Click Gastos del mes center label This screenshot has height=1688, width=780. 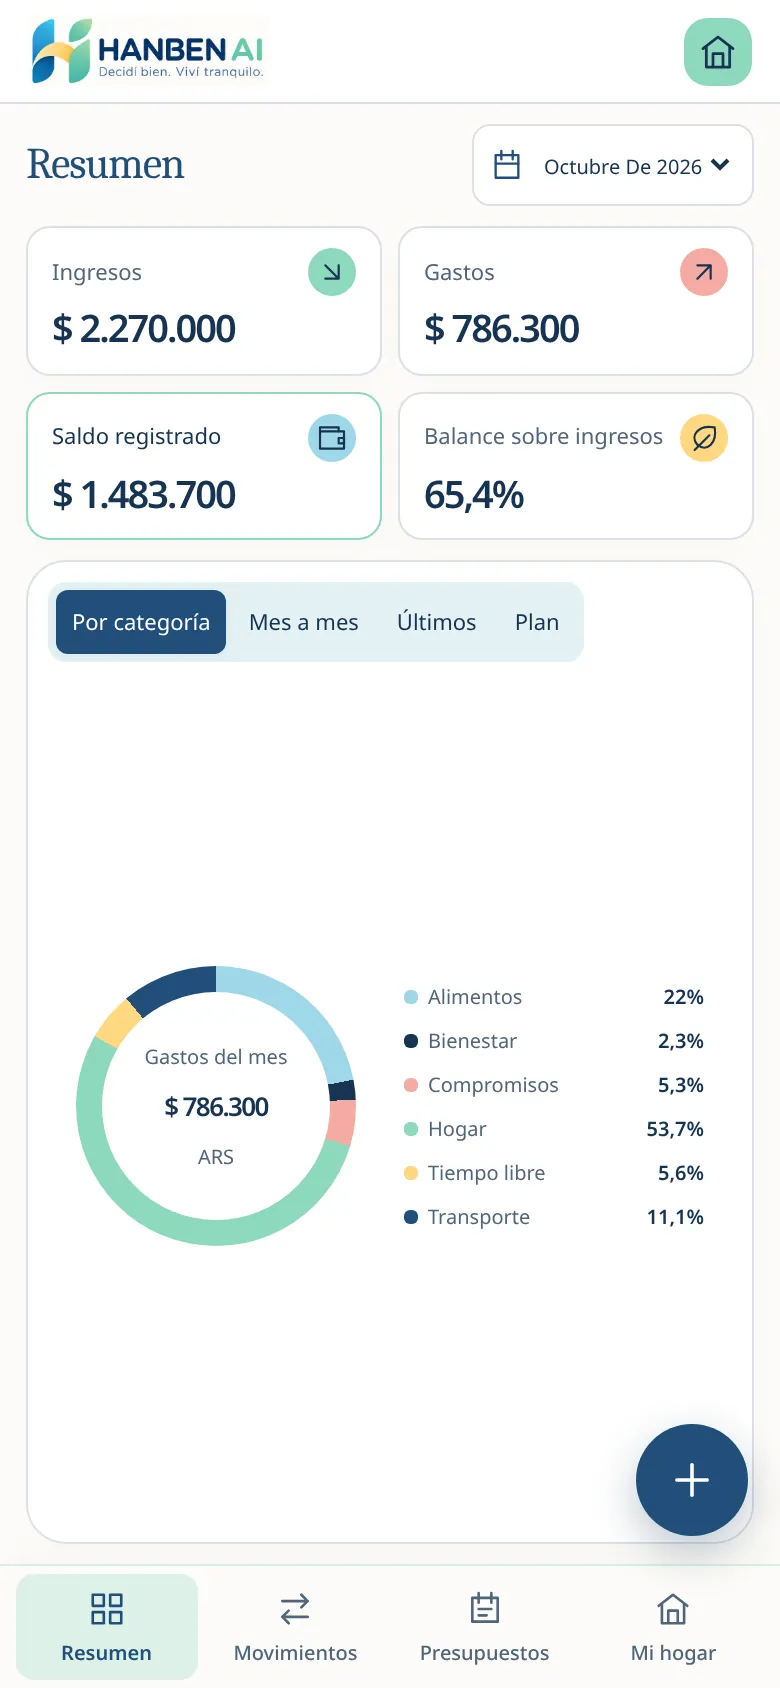point(216,1057)
